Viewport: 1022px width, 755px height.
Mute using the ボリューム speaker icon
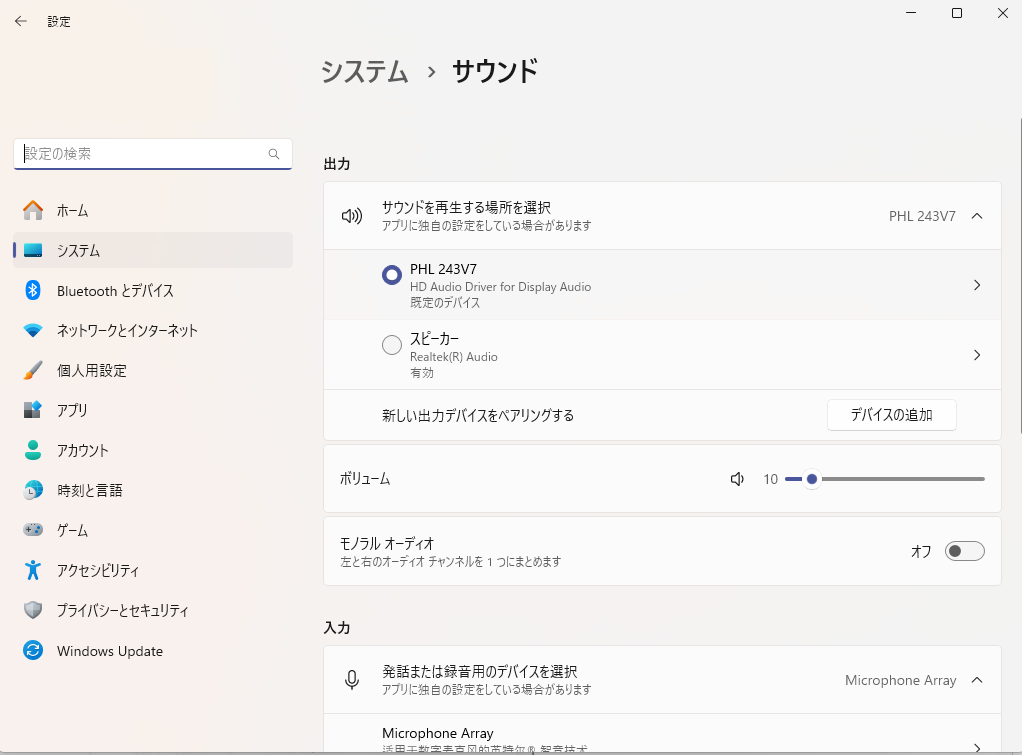(x=738, y=479)
